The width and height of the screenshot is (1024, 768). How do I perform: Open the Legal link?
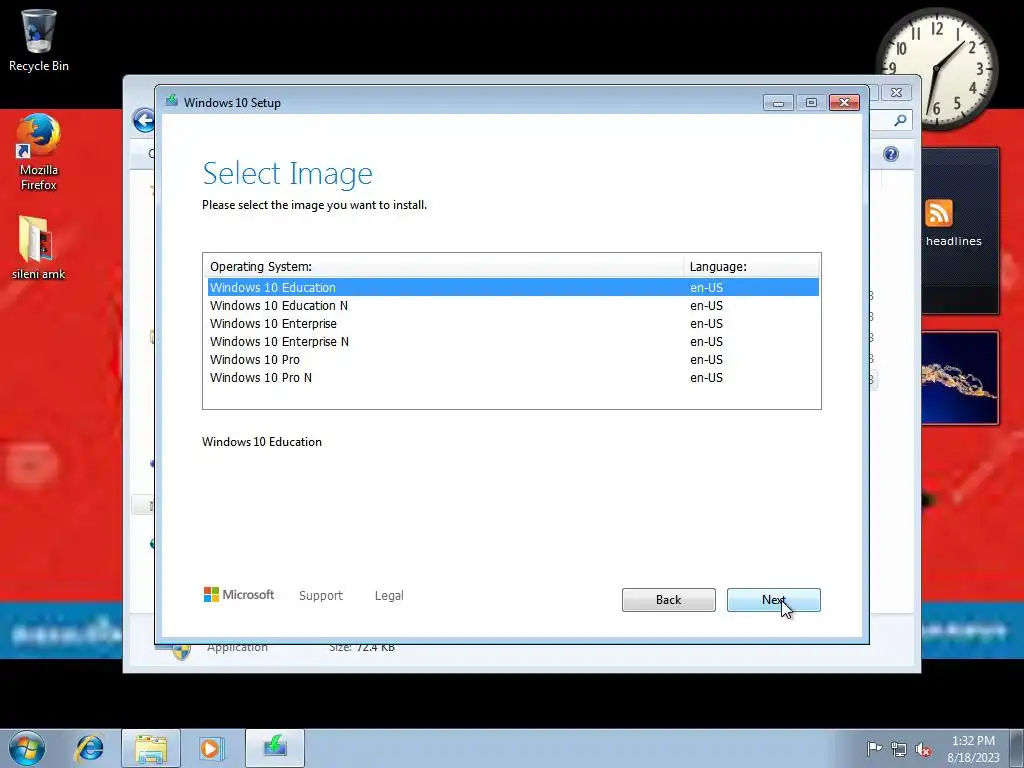point(389,596)
